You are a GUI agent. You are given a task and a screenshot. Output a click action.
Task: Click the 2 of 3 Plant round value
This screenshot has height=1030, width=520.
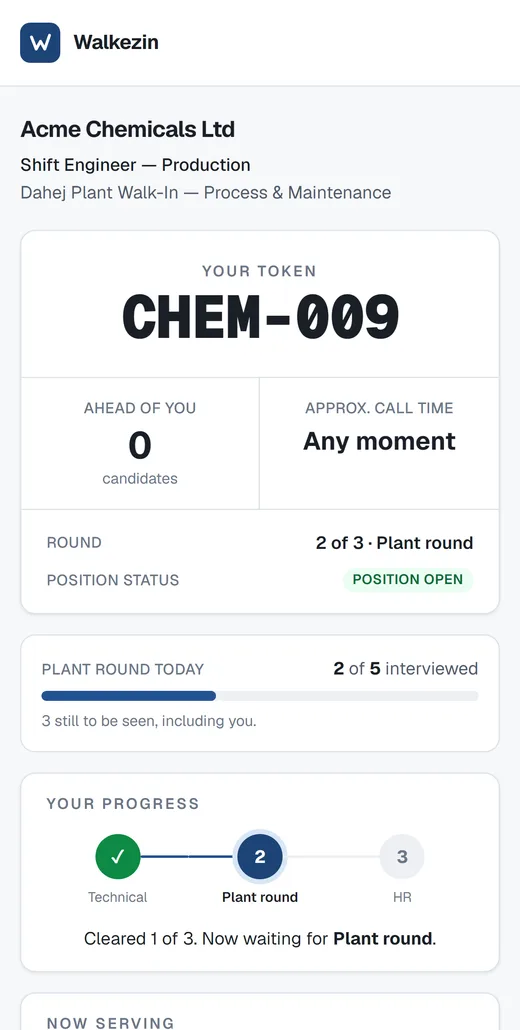pos(394,543)
